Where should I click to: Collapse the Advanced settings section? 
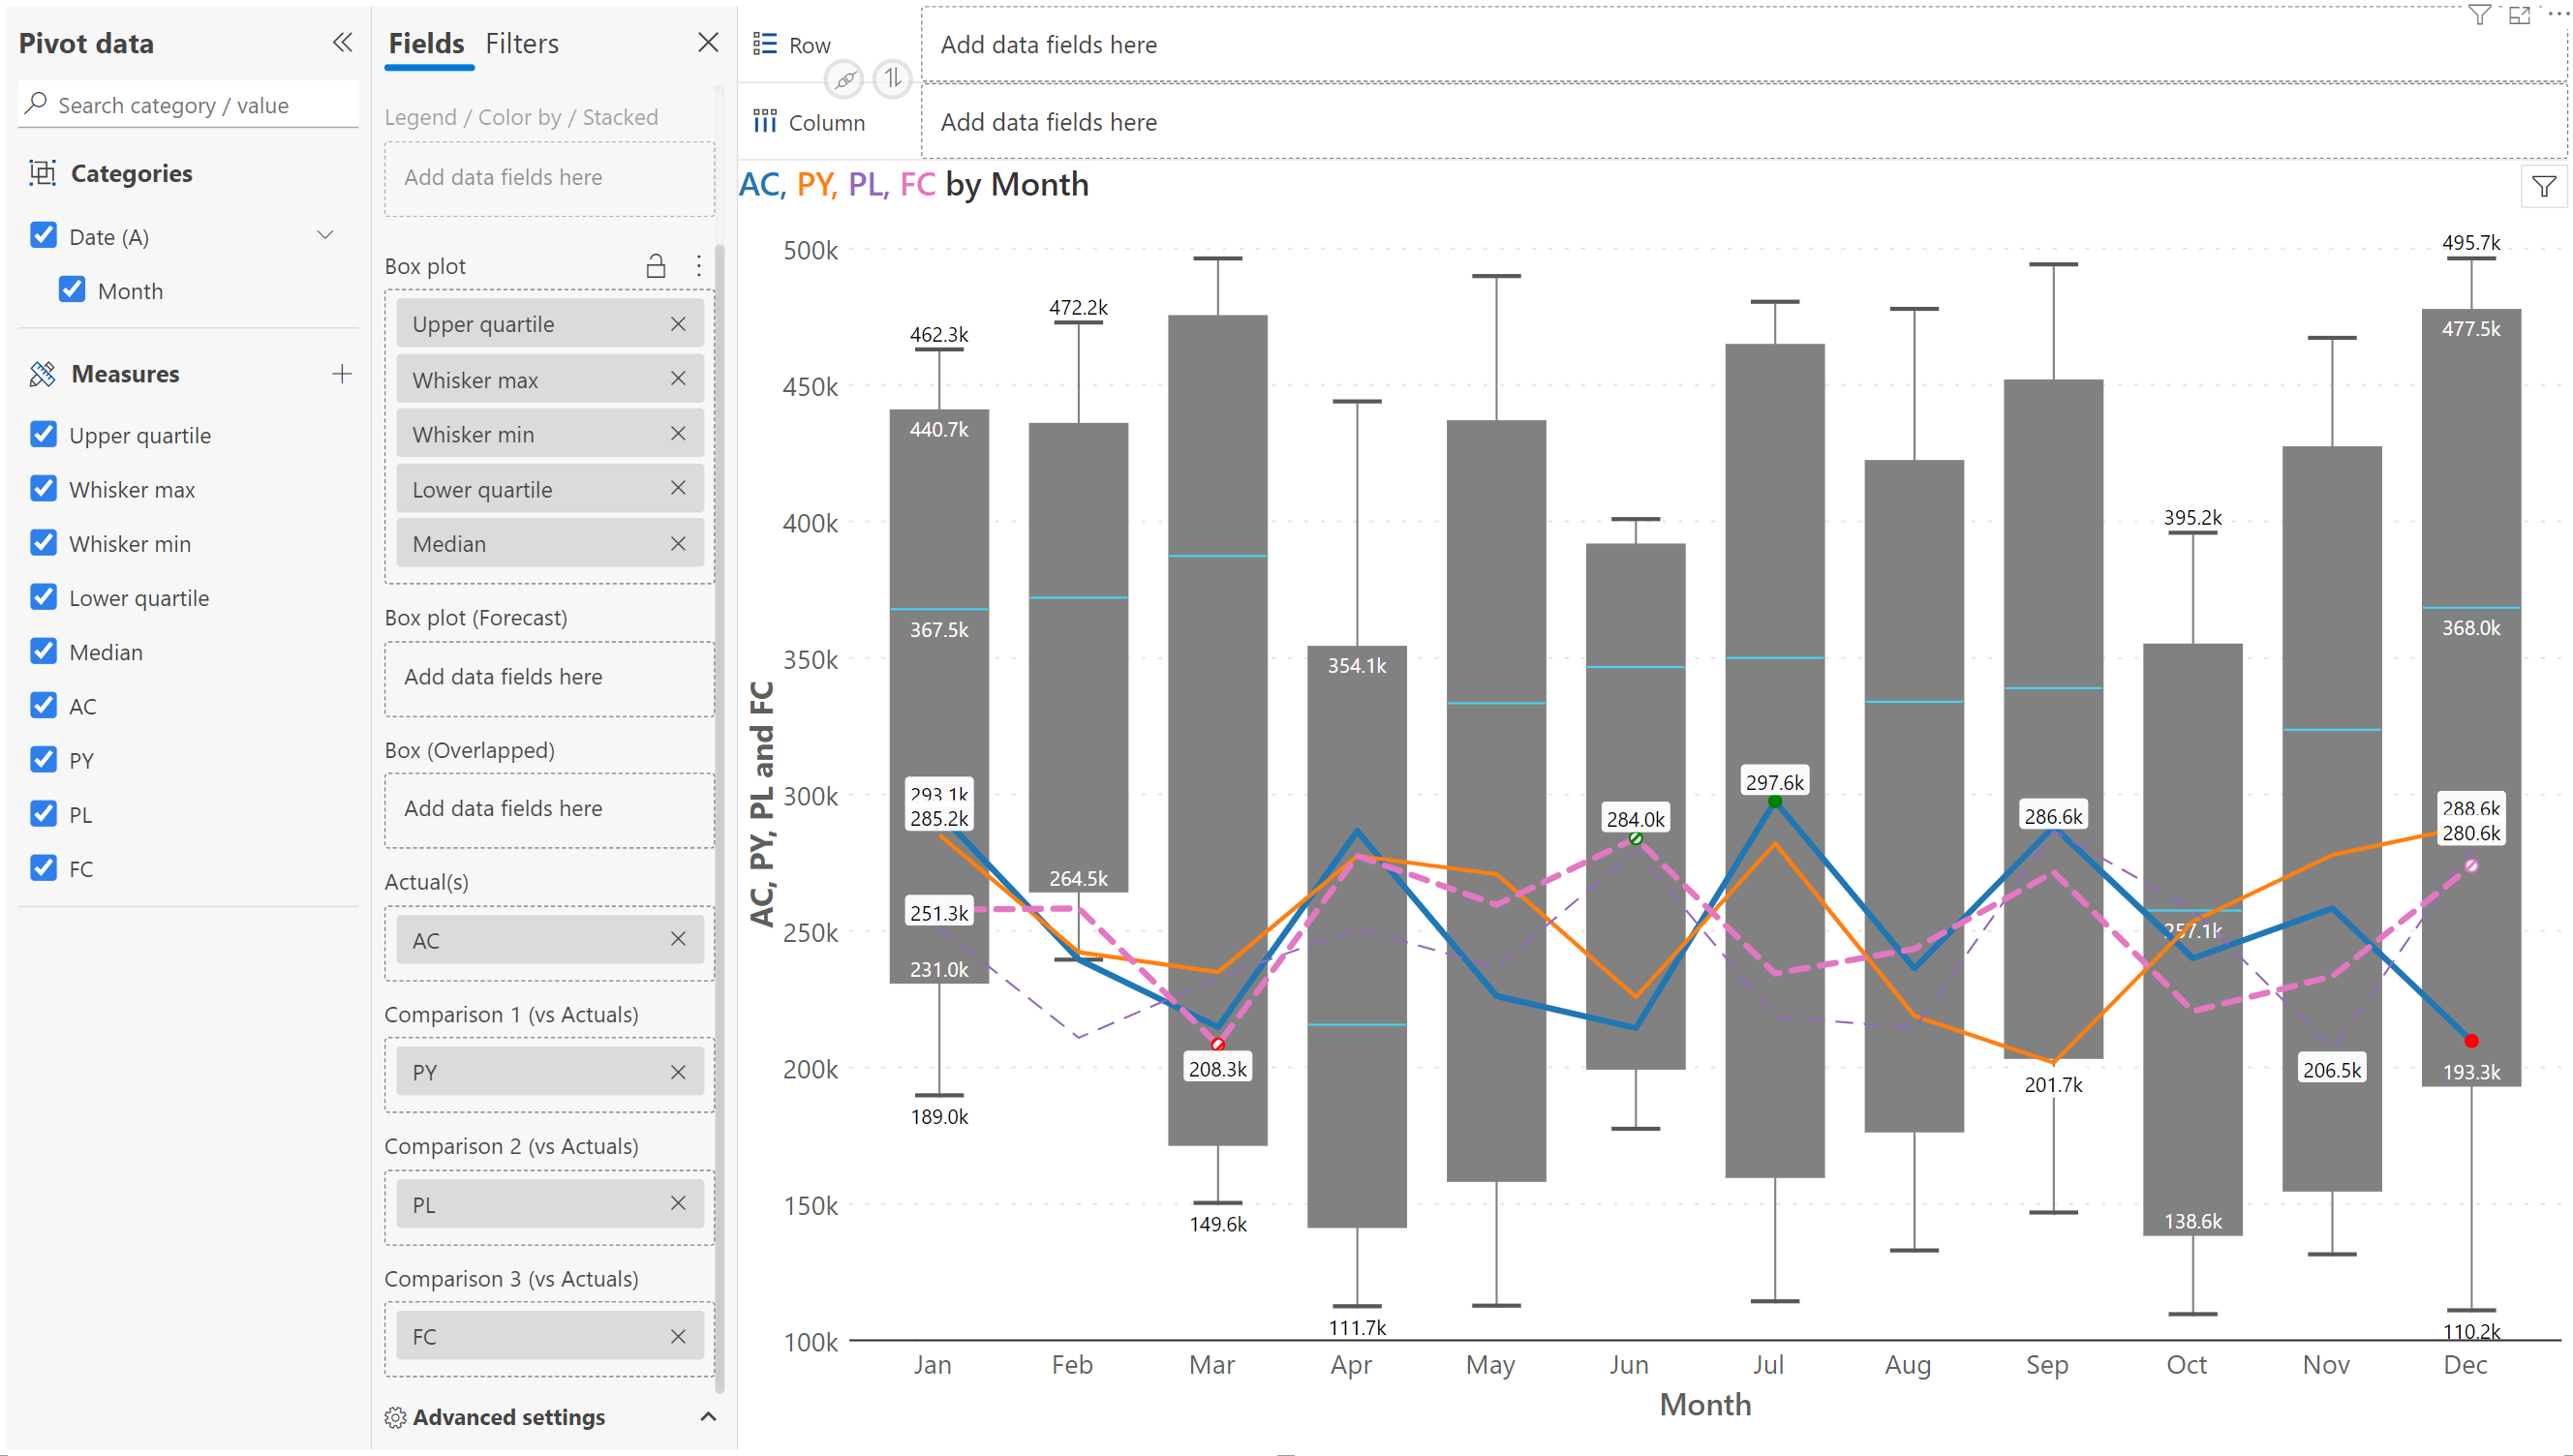pyautogui.click(x=708, y=1416)
